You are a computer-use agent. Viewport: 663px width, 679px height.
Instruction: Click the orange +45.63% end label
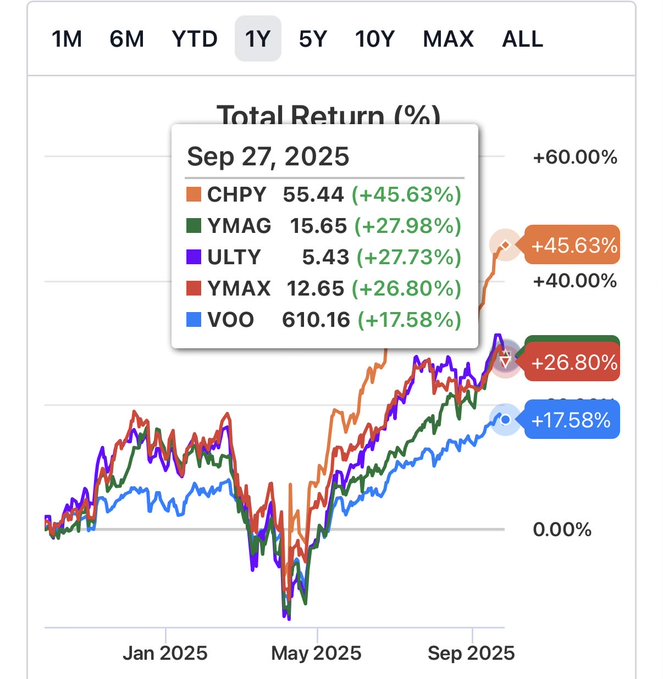(574, 245)
